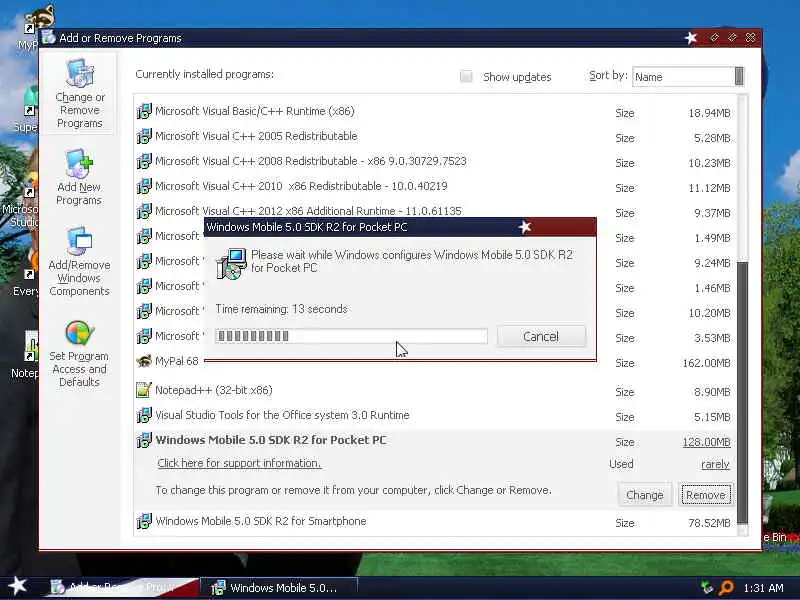Click the Notepad++ program icon in list
This screenshot has height=600, width=800.
[144, 390]
